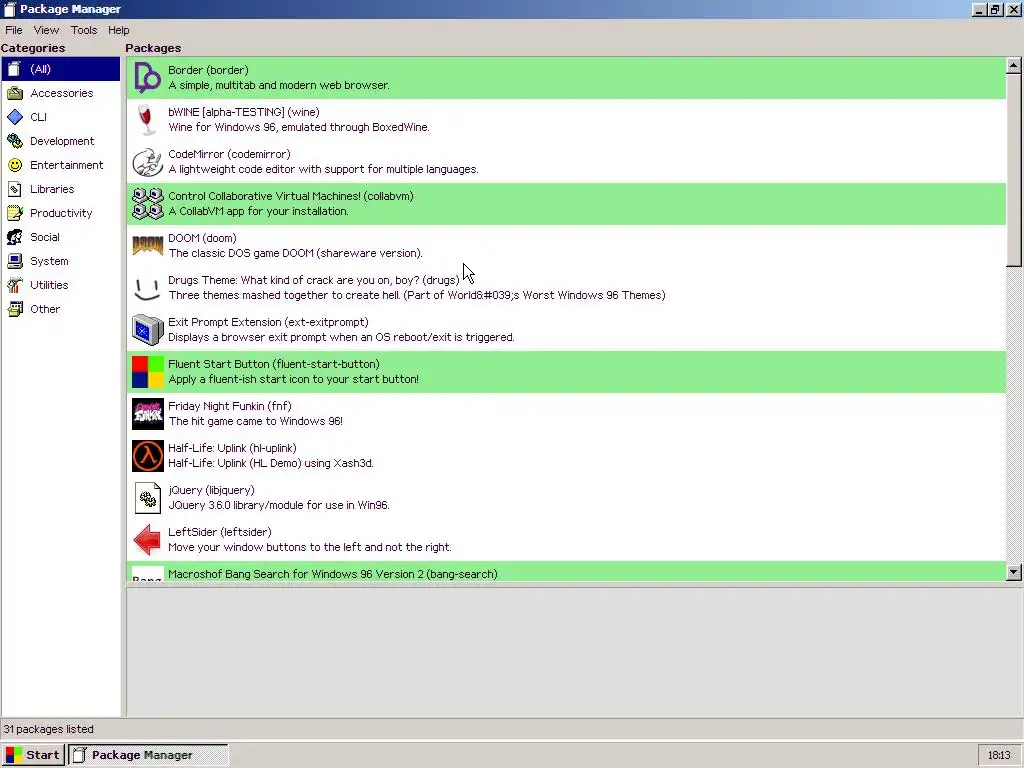
Task: Click 'Move your window buttons to the left' description
Action: point(310,547)
